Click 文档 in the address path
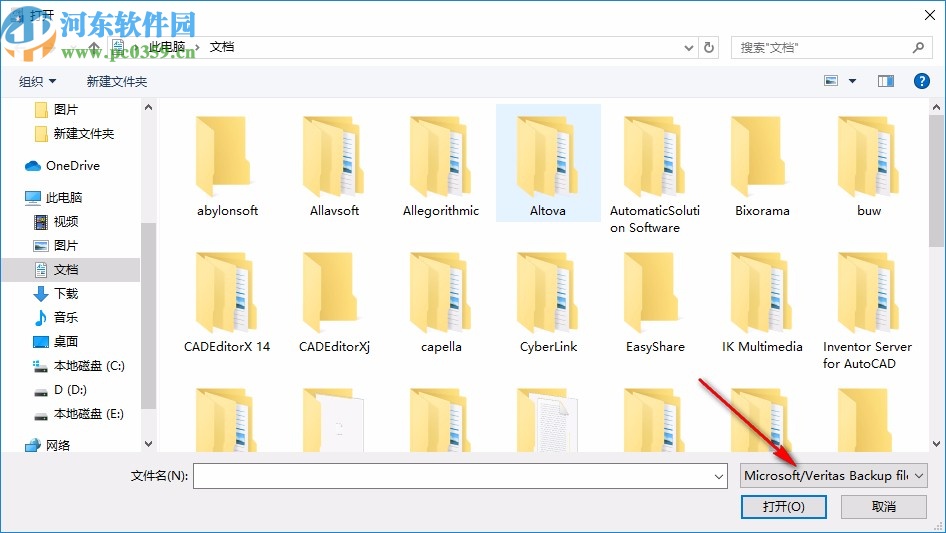 coord(221,47)
